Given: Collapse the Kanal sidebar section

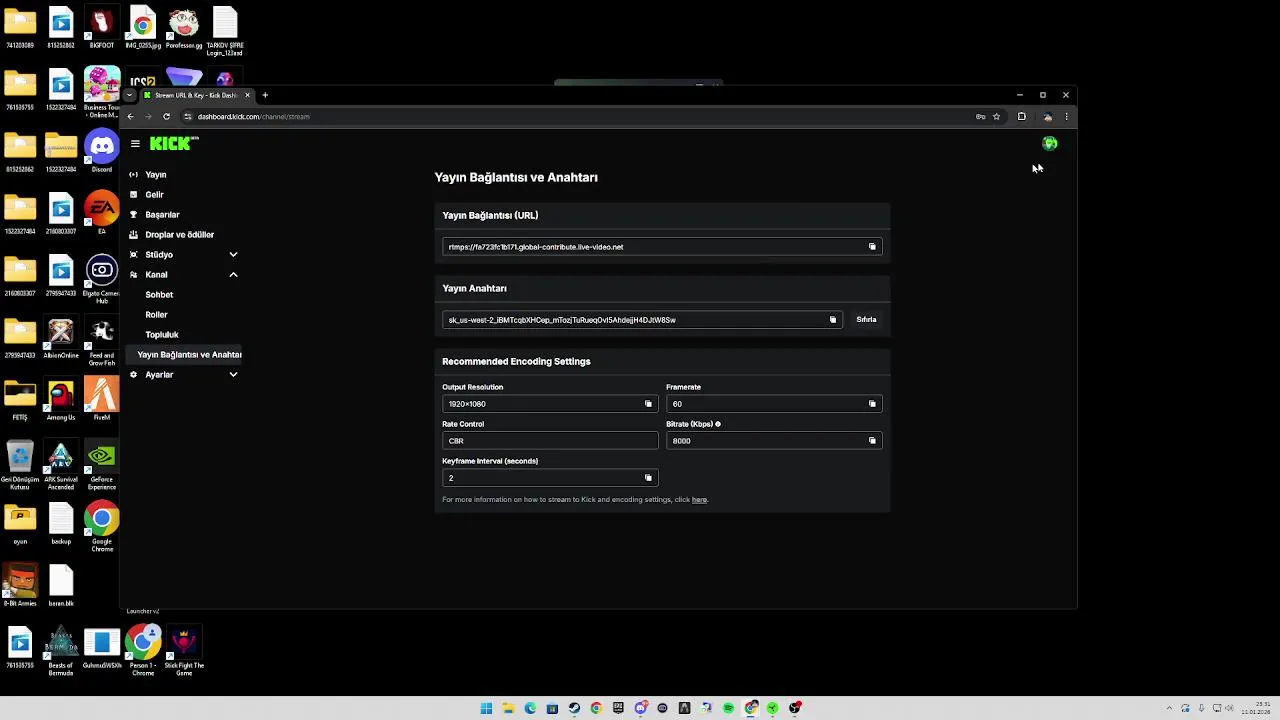Looking at the screenshot, I should pyautogui.click(x=233, y=275).
